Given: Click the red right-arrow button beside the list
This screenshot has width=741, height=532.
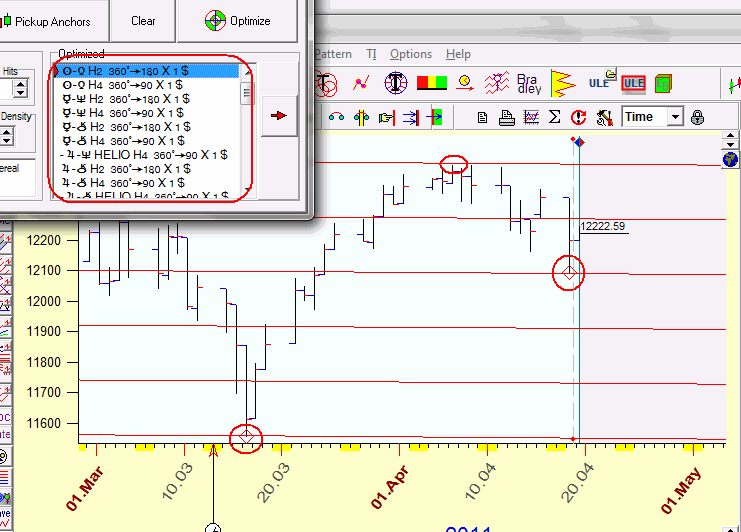Looking at the screenshot, I should pos(279,116).
